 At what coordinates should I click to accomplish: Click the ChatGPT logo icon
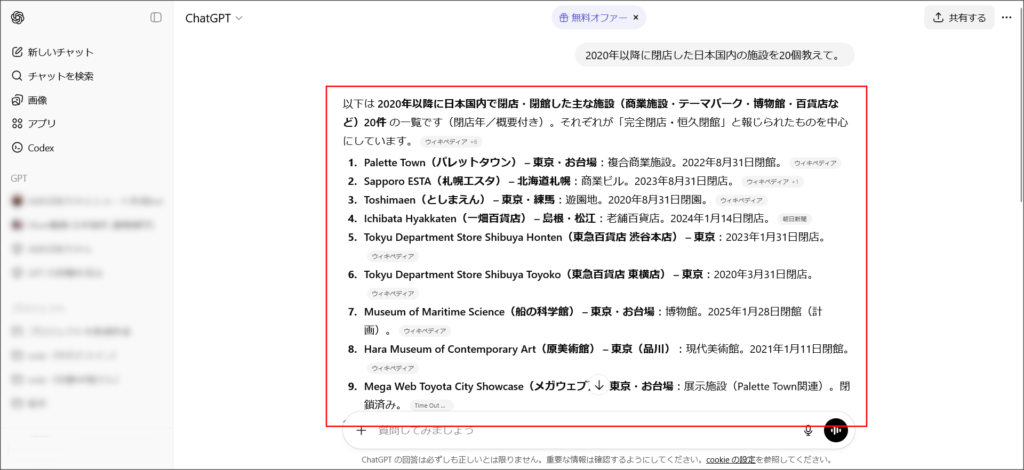[x=18, y=18]
